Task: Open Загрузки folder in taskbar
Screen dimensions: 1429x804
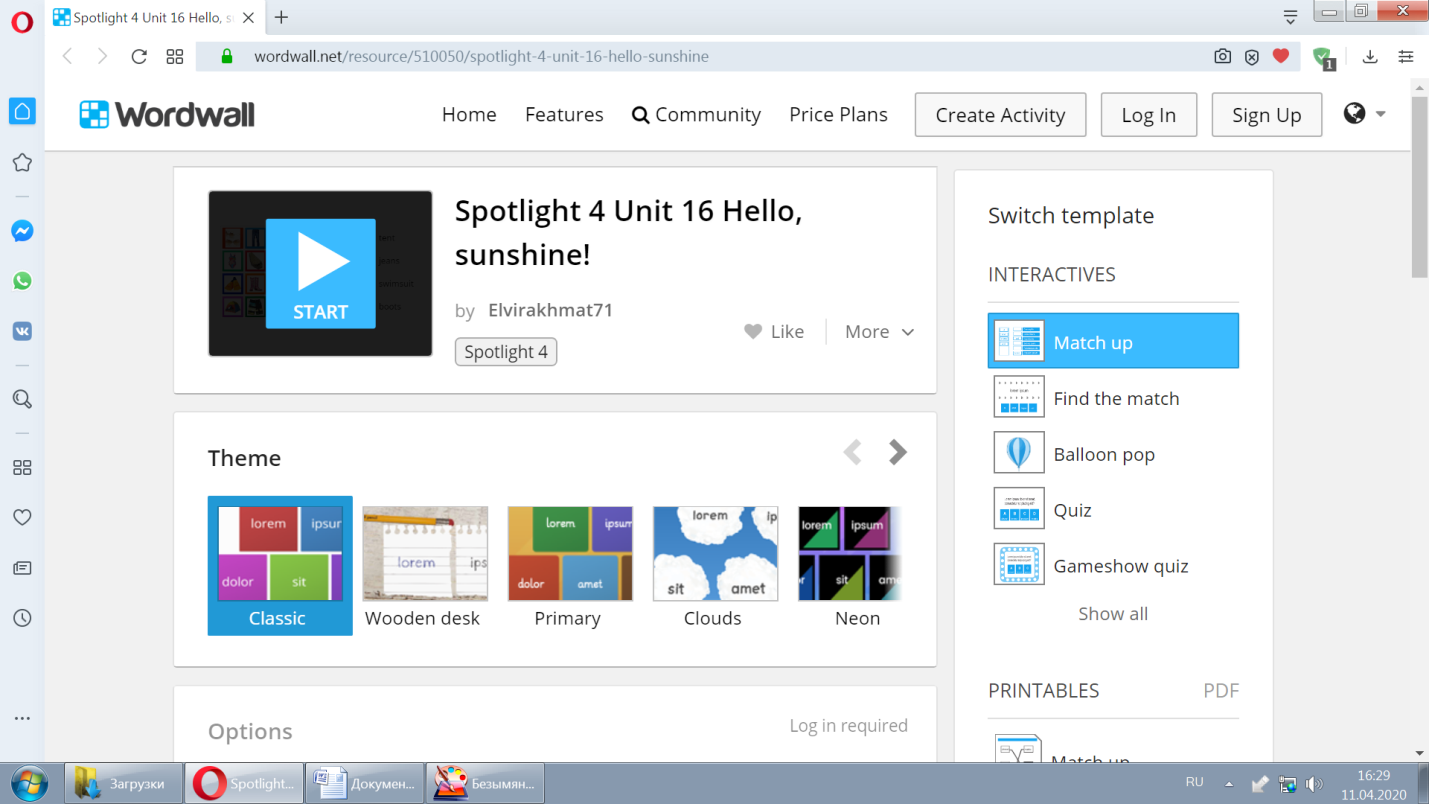Action: (124, 783)
